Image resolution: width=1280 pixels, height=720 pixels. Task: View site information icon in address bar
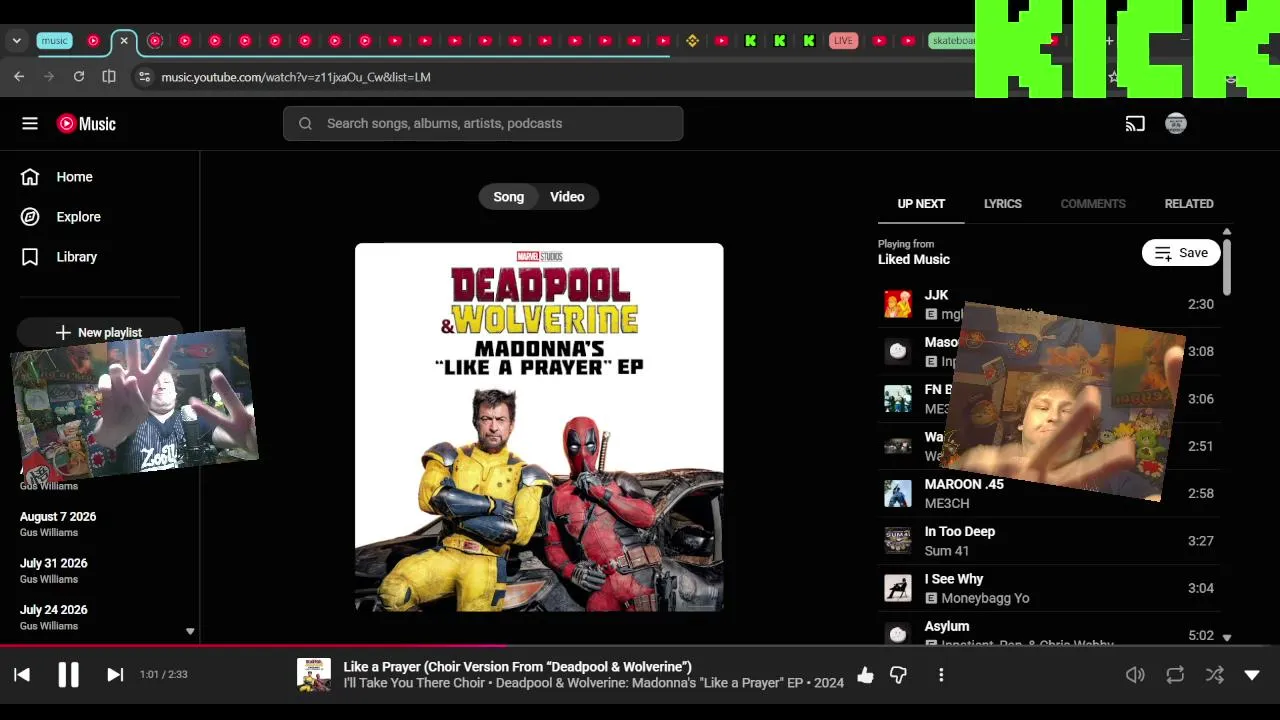click(144, 77)
